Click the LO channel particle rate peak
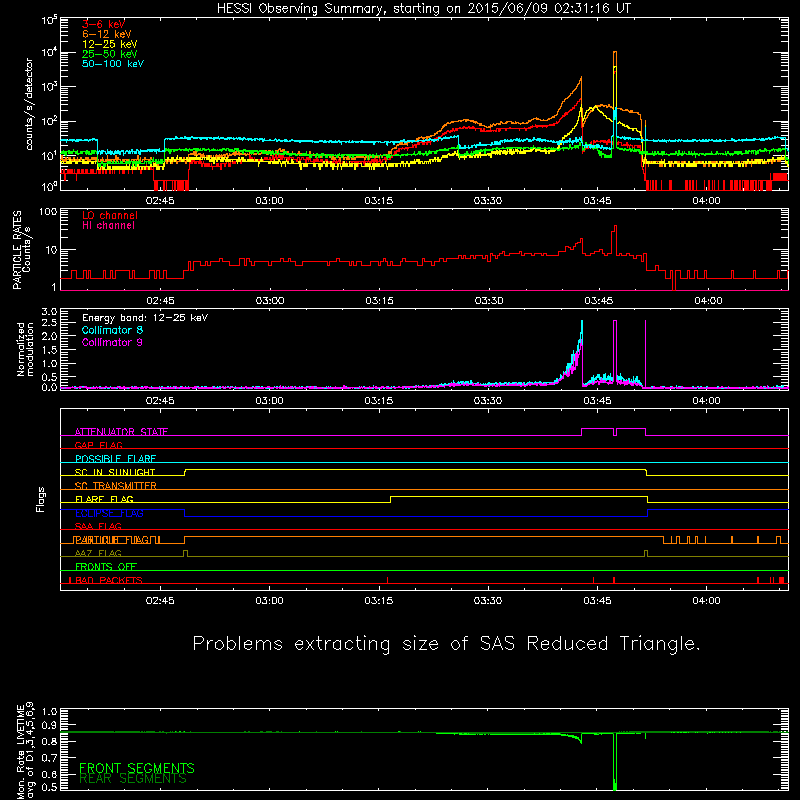The image size is (800, 800). coord(615,226)
